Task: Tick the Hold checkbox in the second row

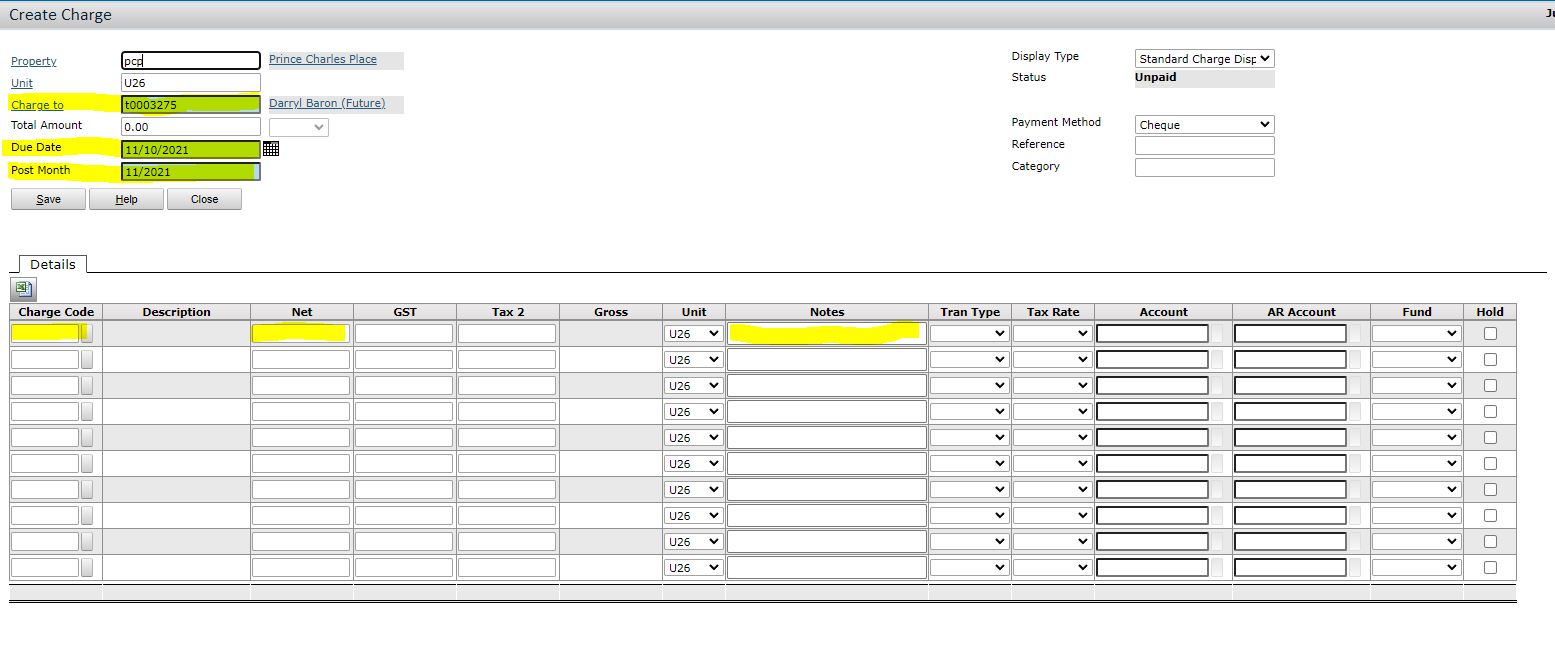Action: 1490,360
